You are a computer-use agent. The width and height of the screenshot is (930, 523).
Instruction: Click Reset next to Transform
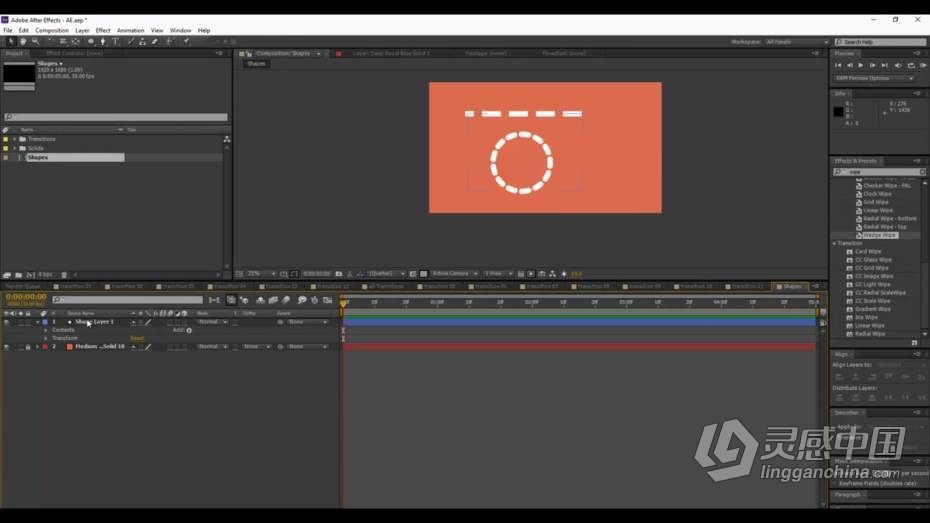[x=137, y=339]
